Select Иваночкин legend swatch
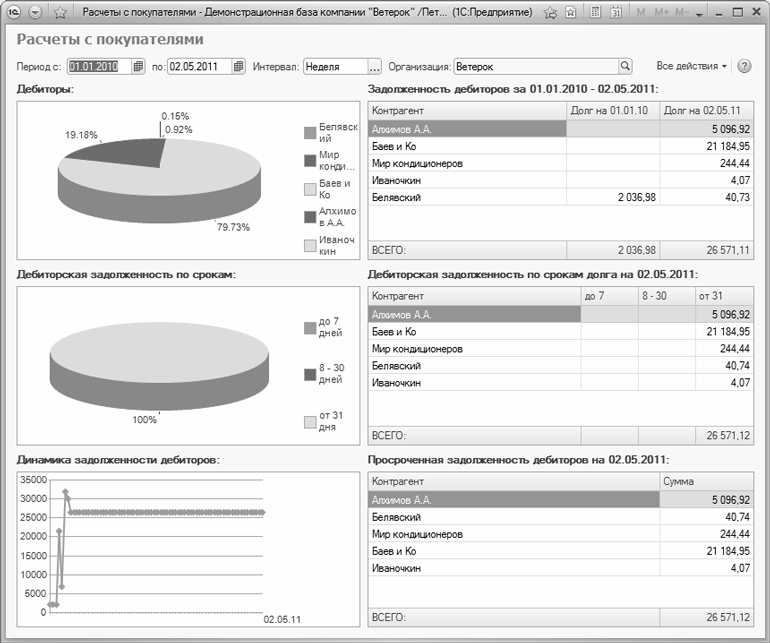Screen dimensions: 770x643 click(310, 246)
